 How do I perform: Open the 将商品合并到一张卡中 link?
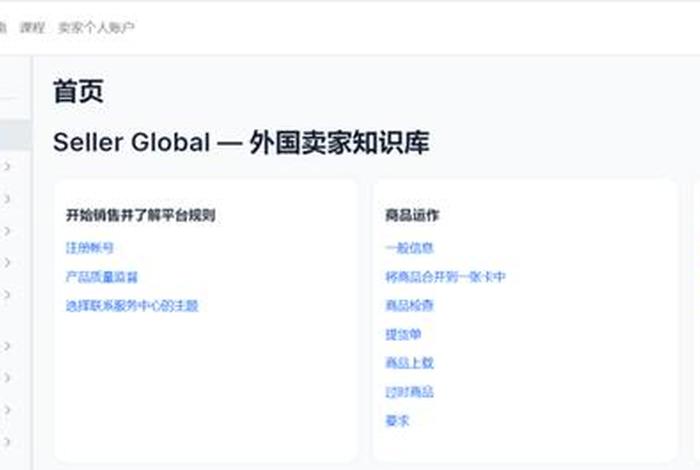tap(446, 277)
